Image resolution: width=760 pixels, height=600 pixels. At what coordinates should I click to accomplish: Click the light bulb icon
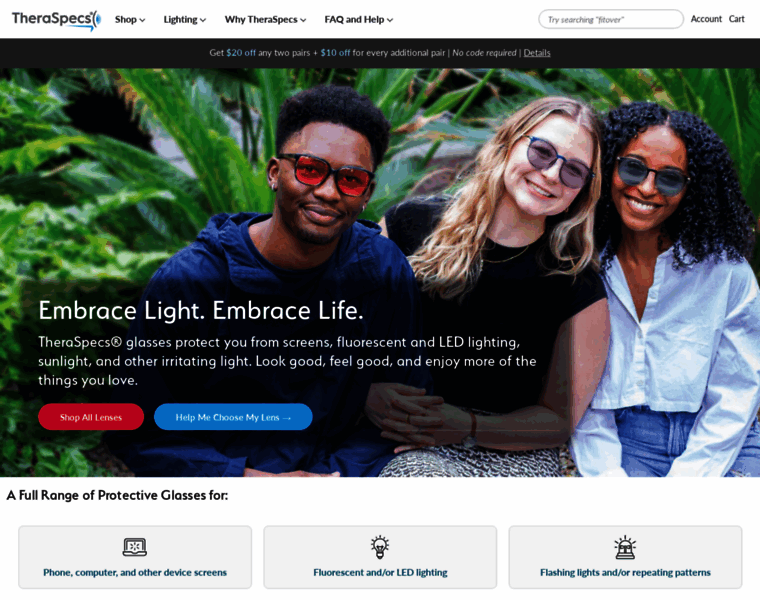(380, 547)
